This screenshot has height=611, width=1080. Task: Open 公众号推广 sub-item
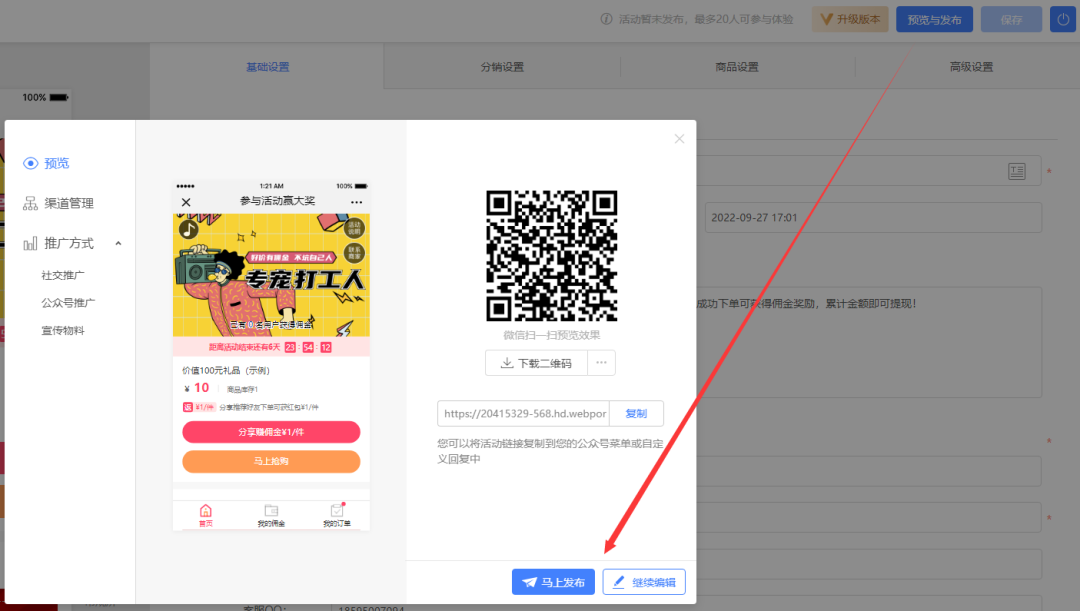coord(68,302)
